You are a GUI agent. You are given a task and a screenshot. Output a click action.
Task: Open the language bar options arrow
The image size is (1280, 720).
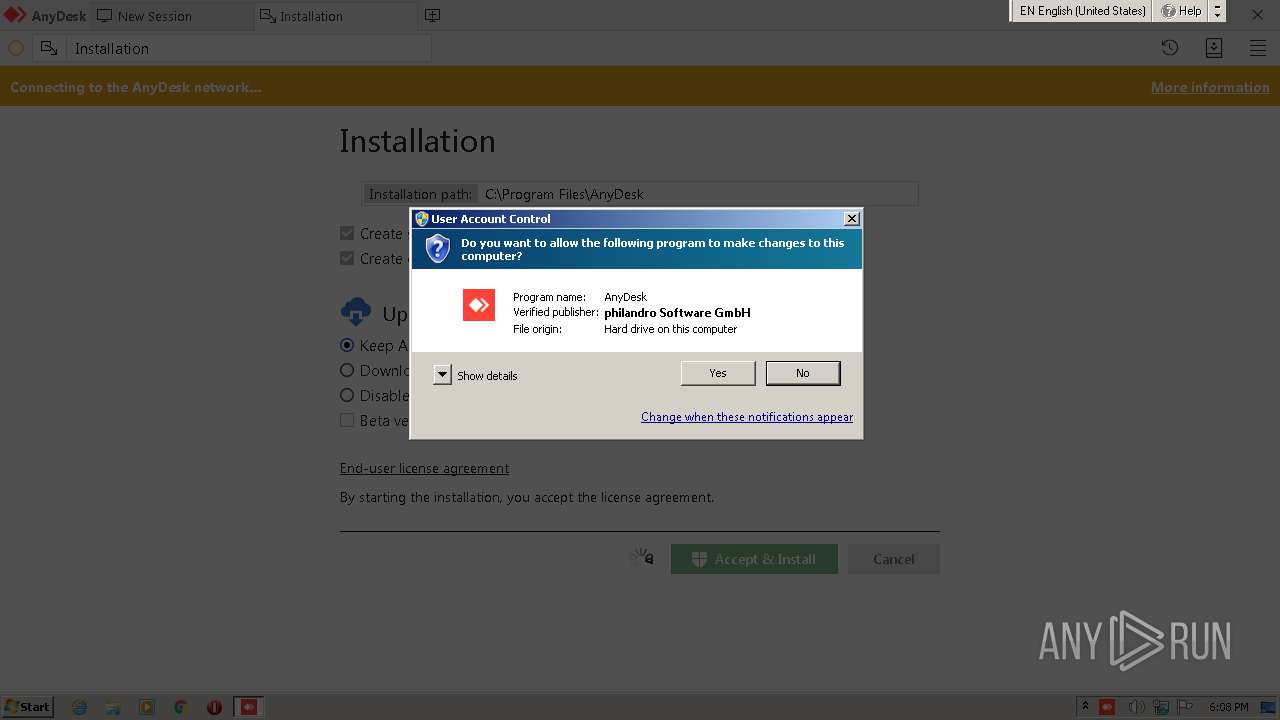tap(1217, 11)
